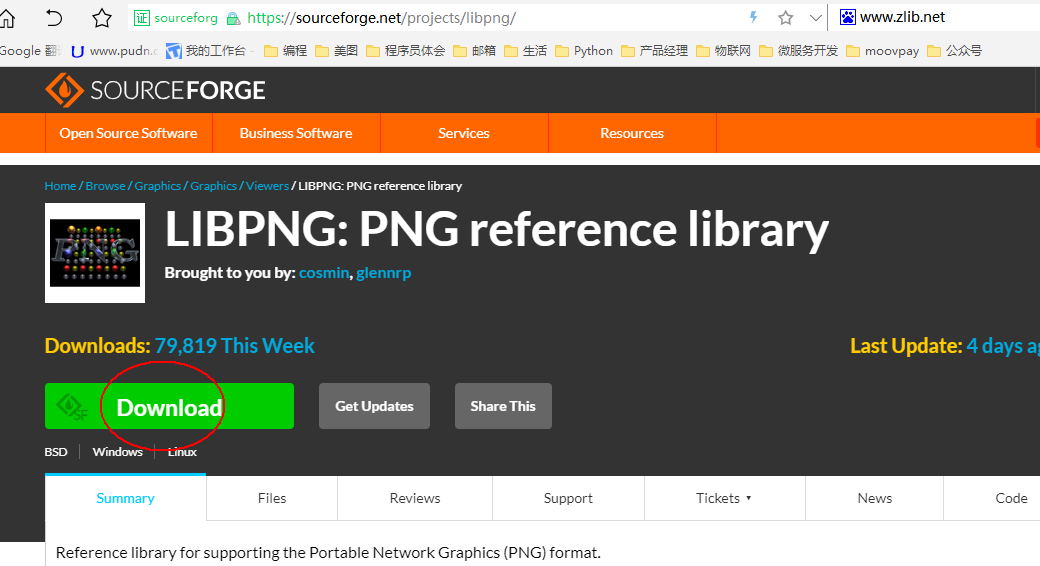Open the Resources menu
The image size is (1040, 566).
[x=632, y=133]
